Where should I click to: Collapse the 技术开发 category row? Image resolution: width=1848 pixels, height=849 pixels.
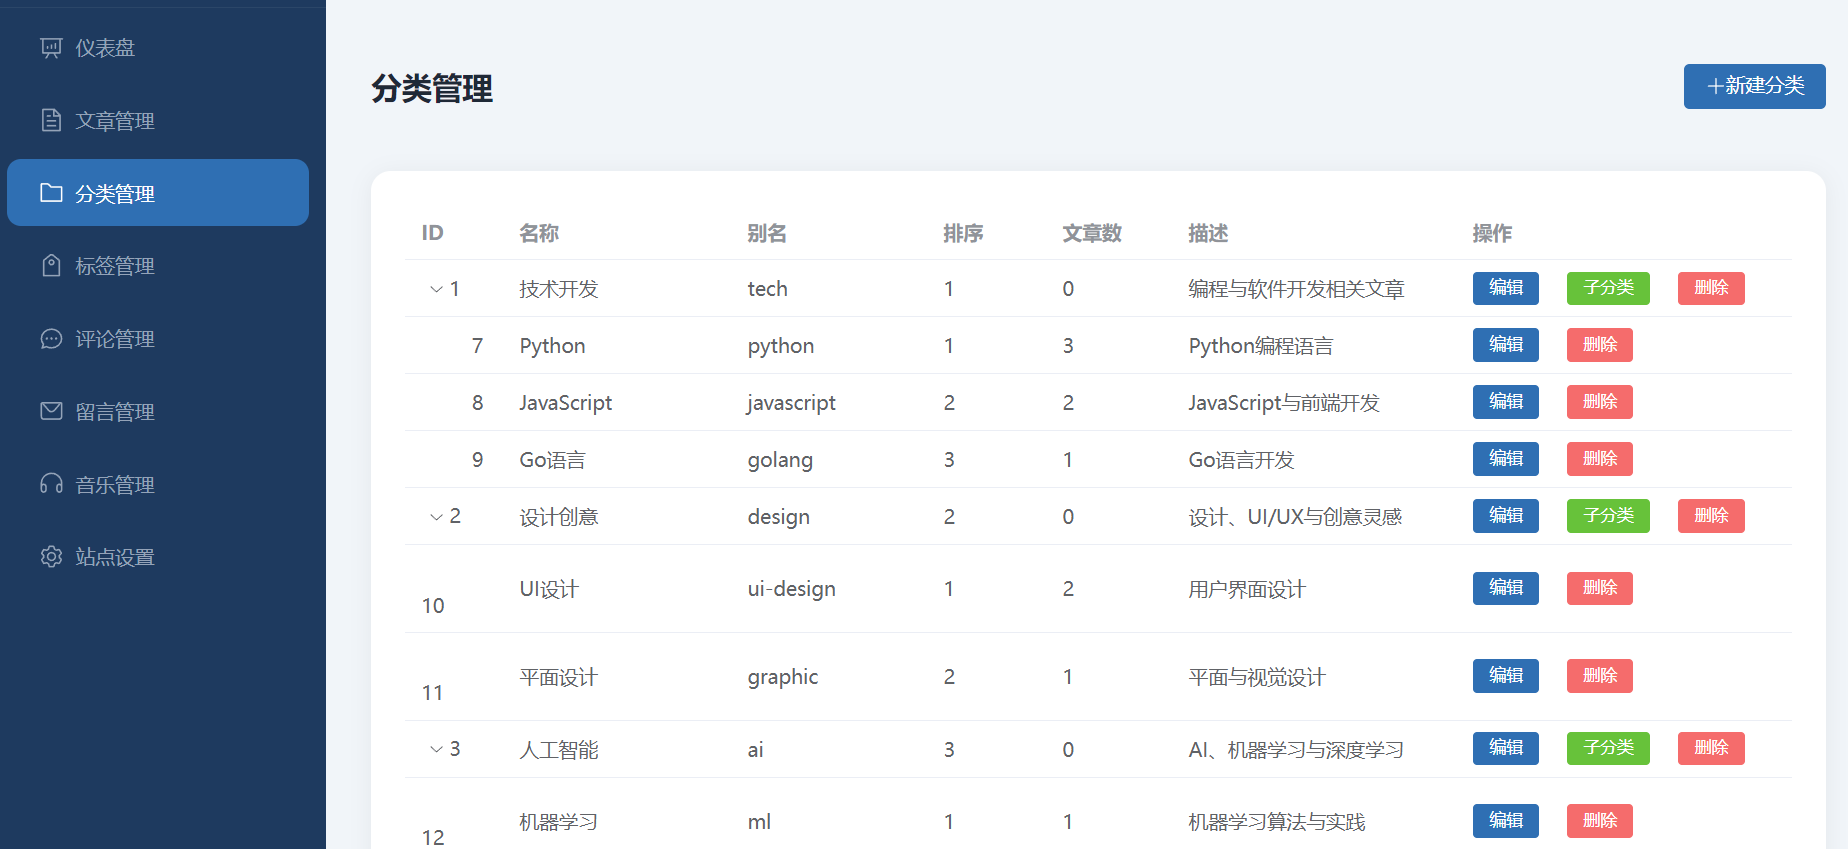click(436, 289)
